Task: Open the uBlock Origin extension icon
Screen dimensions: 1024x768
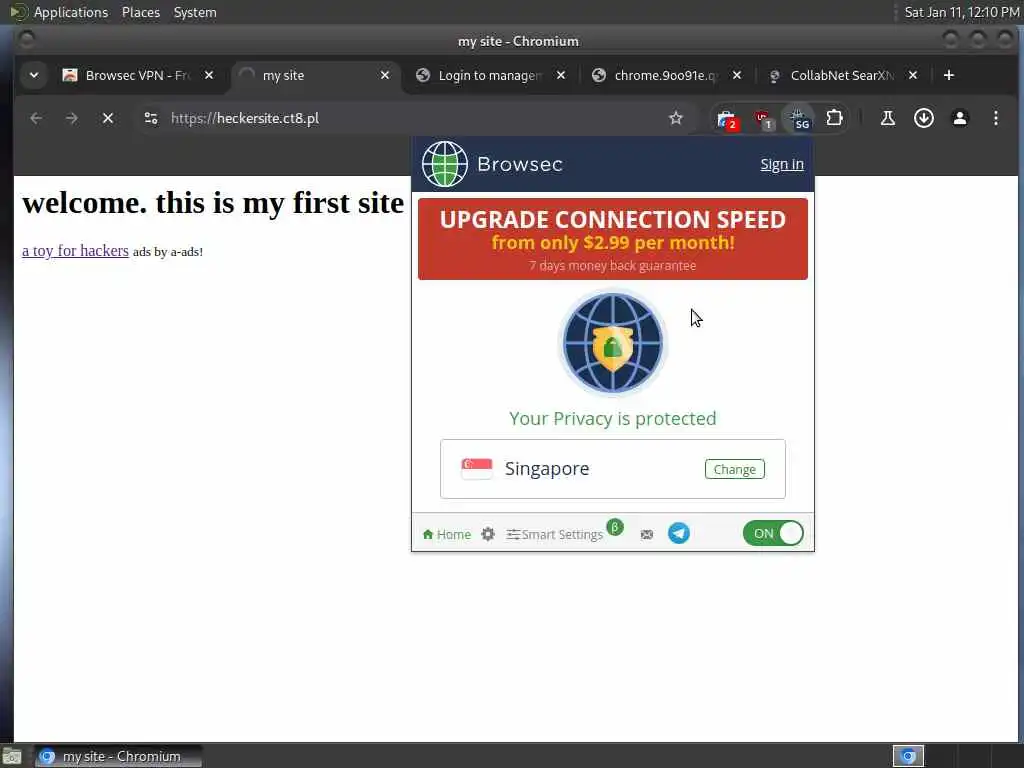Action: pyautogui.click(x=763, y=118)
